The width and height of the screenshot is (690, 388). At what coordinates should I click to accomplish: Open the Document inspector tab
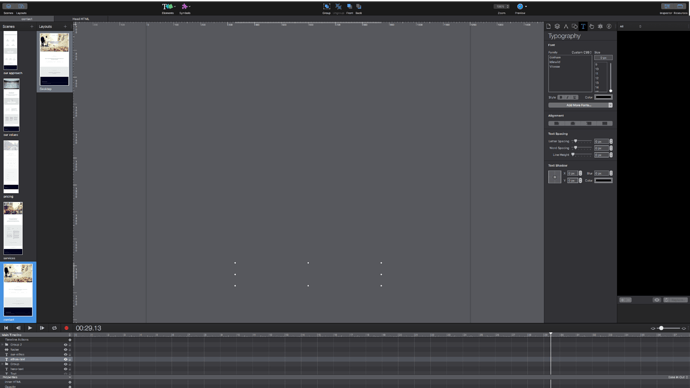coord(549,26)
